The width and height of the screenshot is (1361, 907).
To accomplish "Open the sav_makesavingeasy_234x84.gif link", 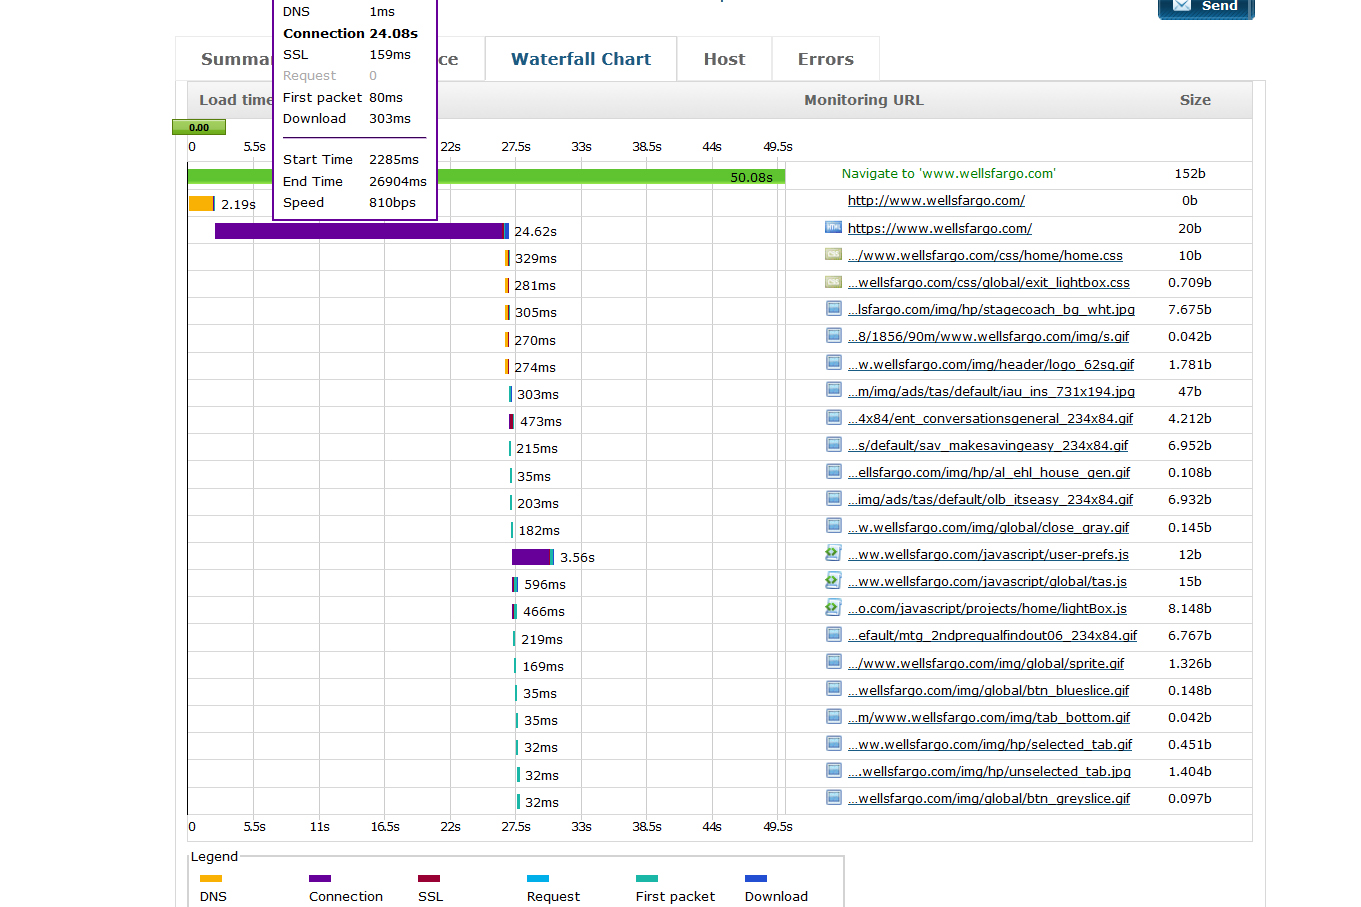I will [988, 446].
